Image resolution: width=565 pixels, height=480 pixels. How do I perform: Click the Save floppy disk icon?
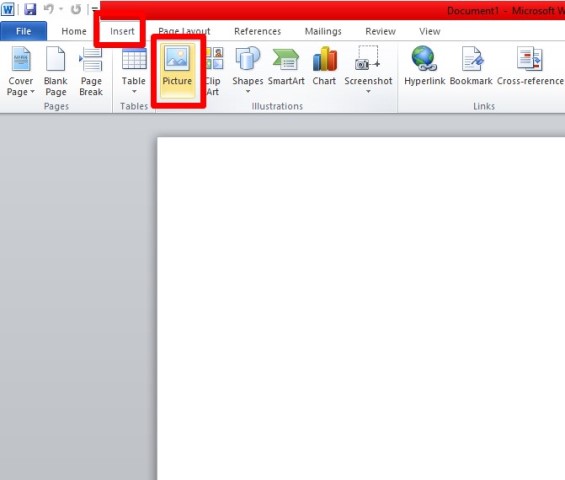(30, 9)
